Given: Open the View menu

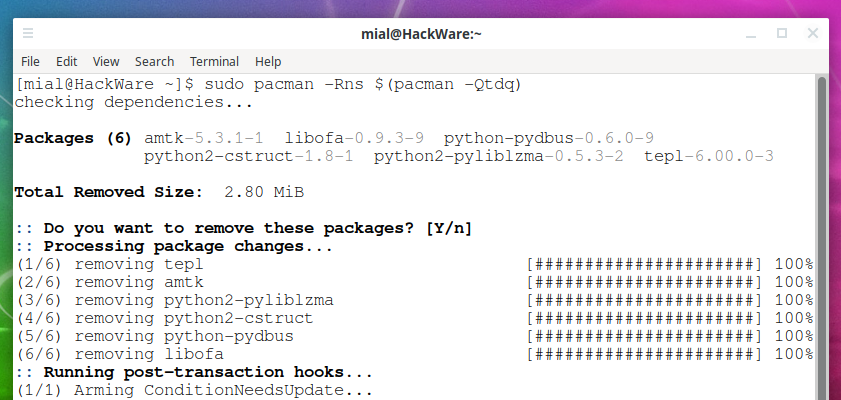Looking at the screenshot, I should point(106,62).
